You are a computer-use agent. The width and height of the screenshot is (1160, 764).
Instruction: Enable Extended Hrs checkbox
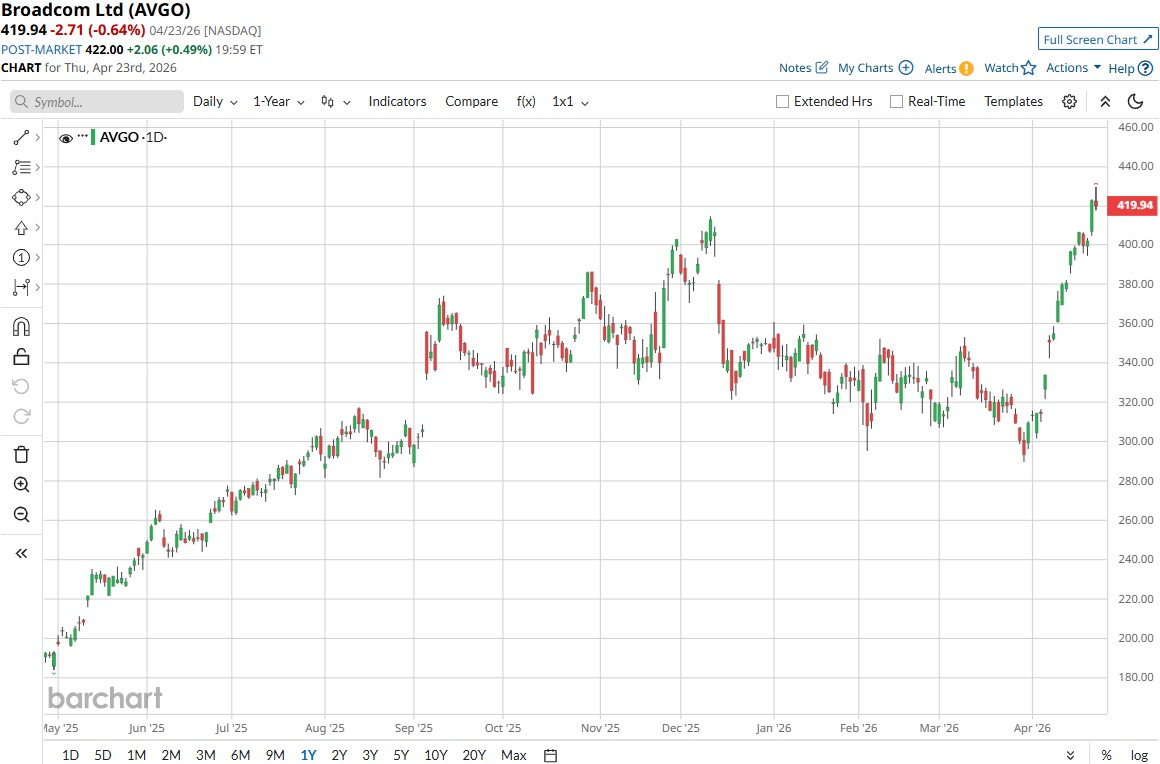[x=782, y=102]
